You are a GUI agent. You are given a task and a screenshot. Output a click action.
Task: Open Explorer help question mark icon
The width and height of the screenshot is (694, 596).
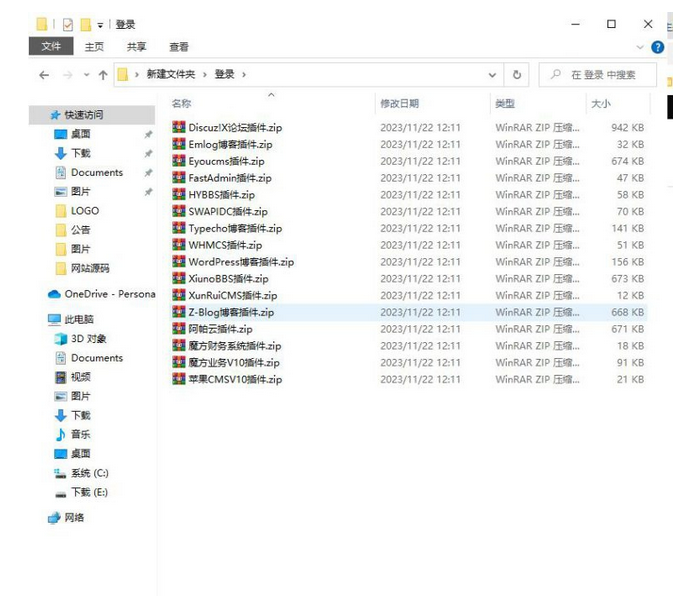pos(658,47)
